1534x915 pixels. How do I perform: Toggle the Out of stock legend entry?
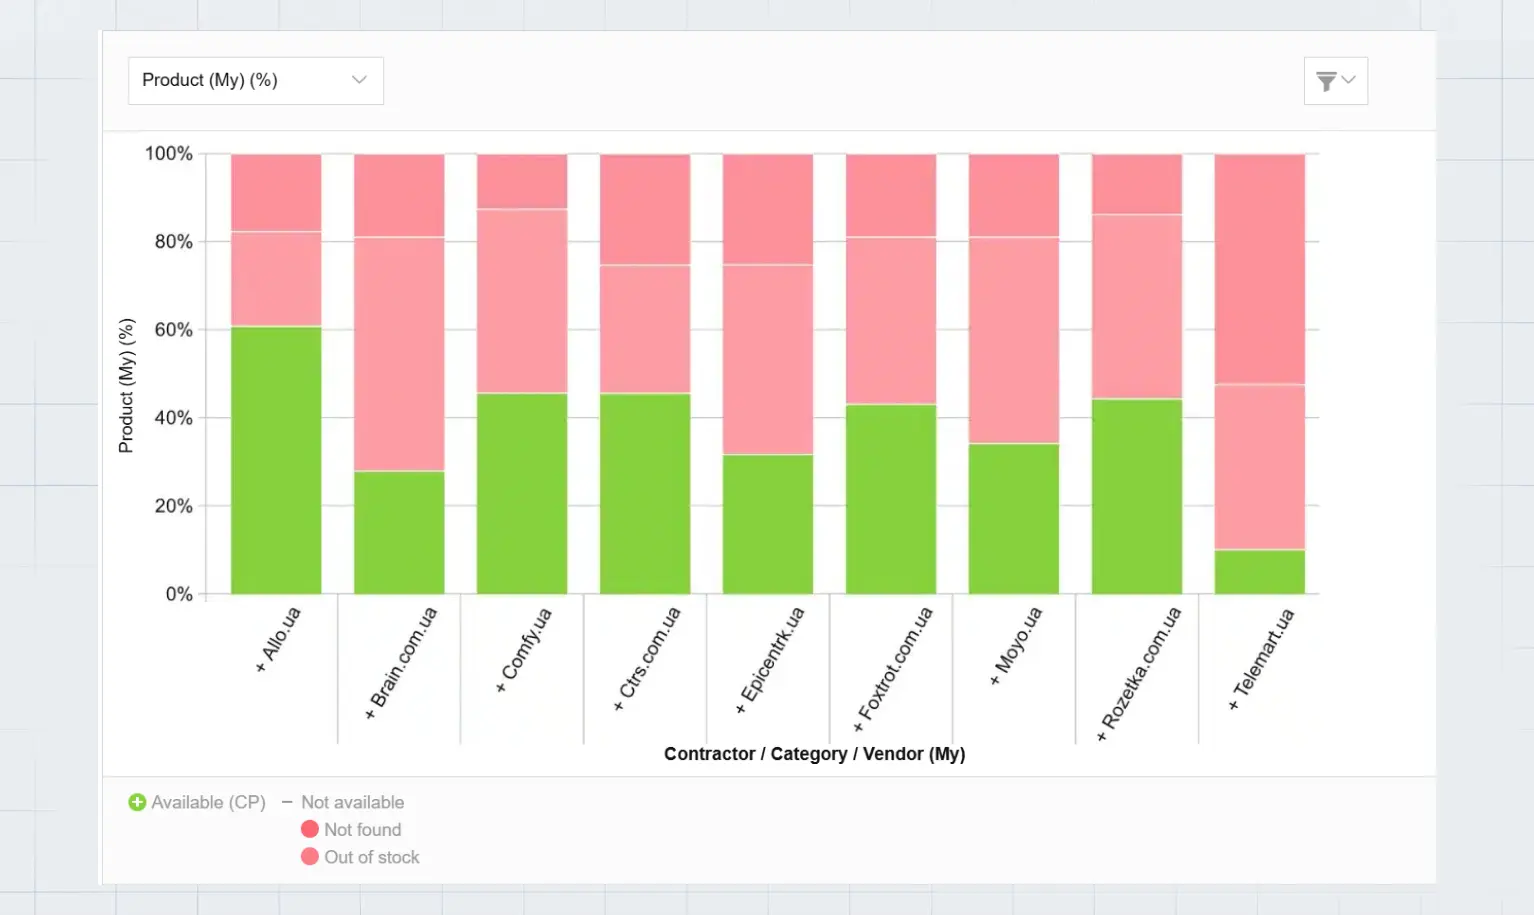pyautogui.click(x=371, y=857)
